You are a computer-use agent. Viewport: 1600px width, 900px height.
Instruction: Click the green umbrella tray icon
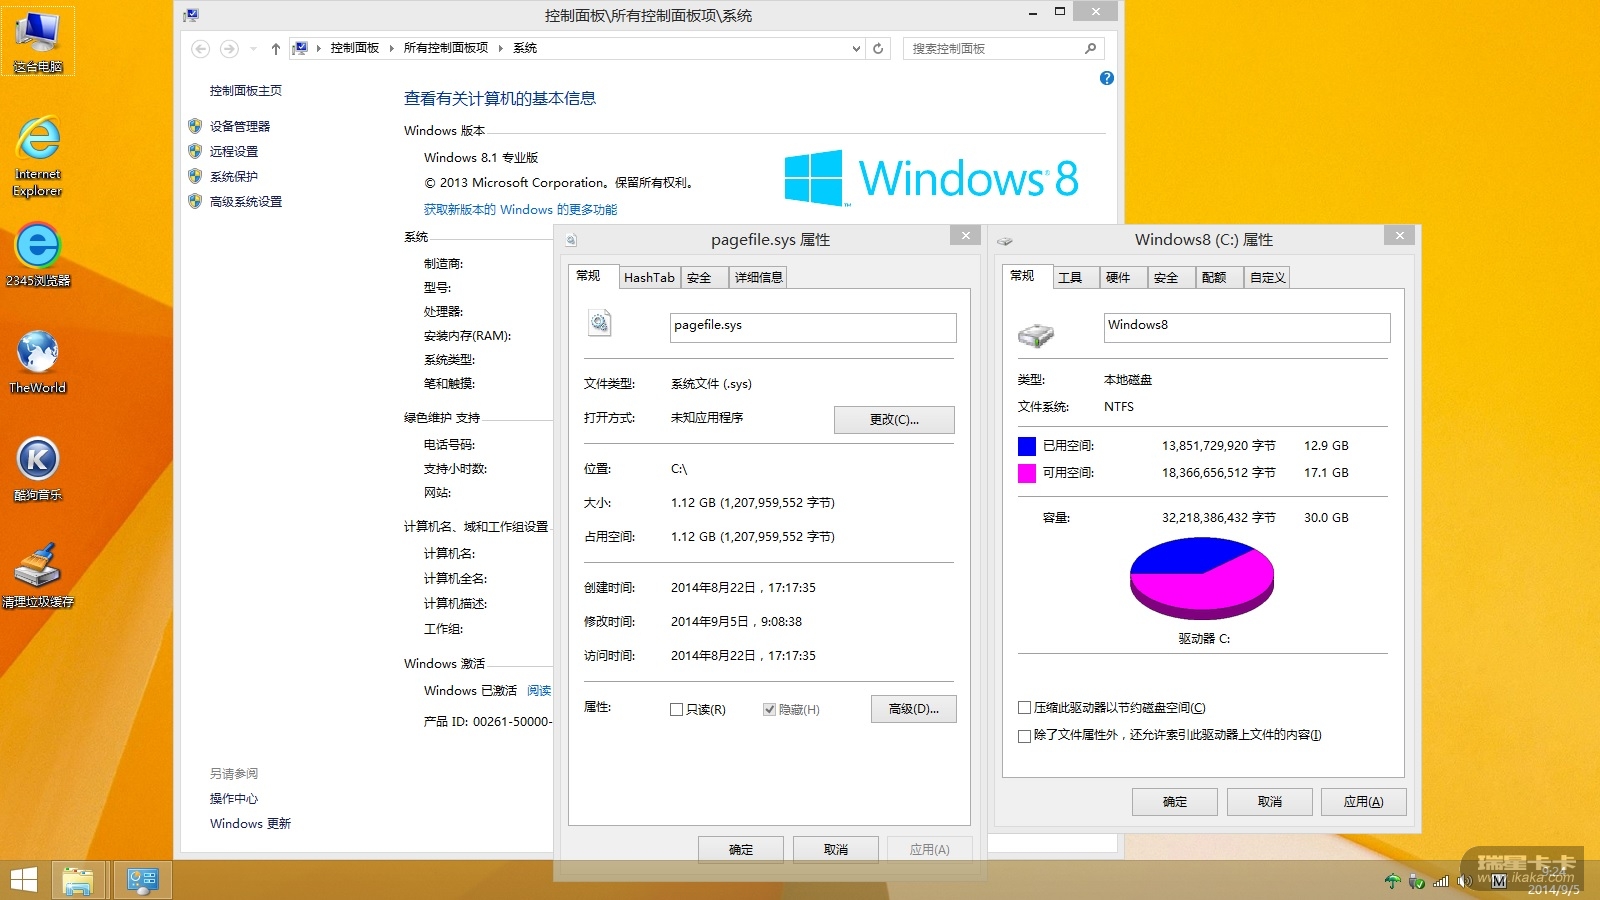[x=1392, y=881]
